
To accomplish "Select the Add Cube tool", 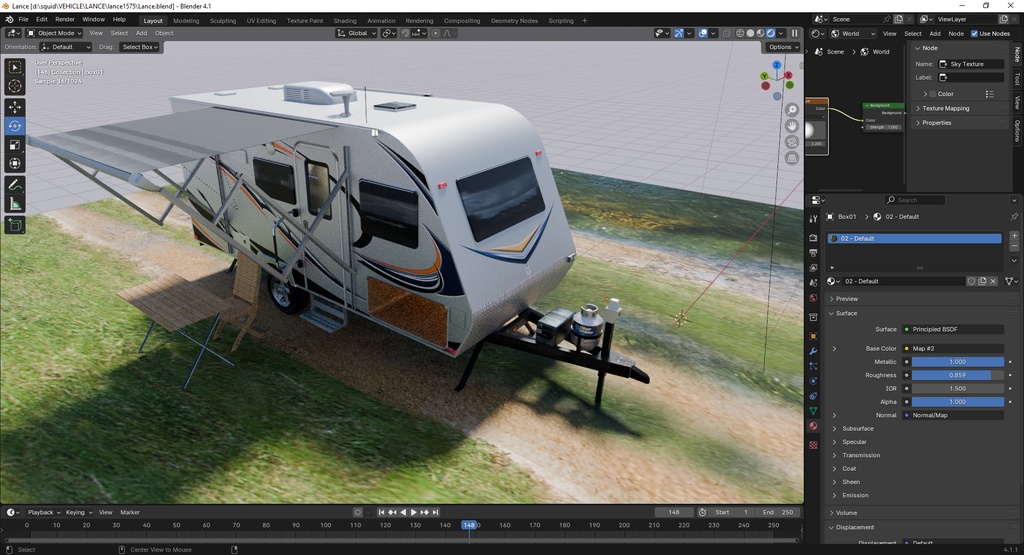I will coord(15,226).
